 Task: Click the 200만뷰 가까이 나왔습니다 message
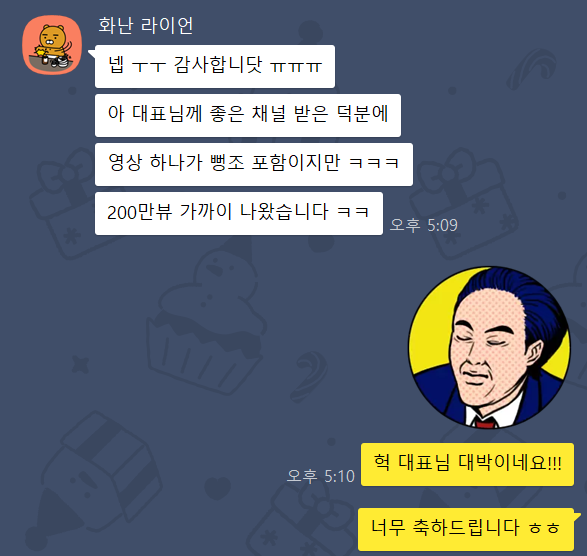pos(239,213)
